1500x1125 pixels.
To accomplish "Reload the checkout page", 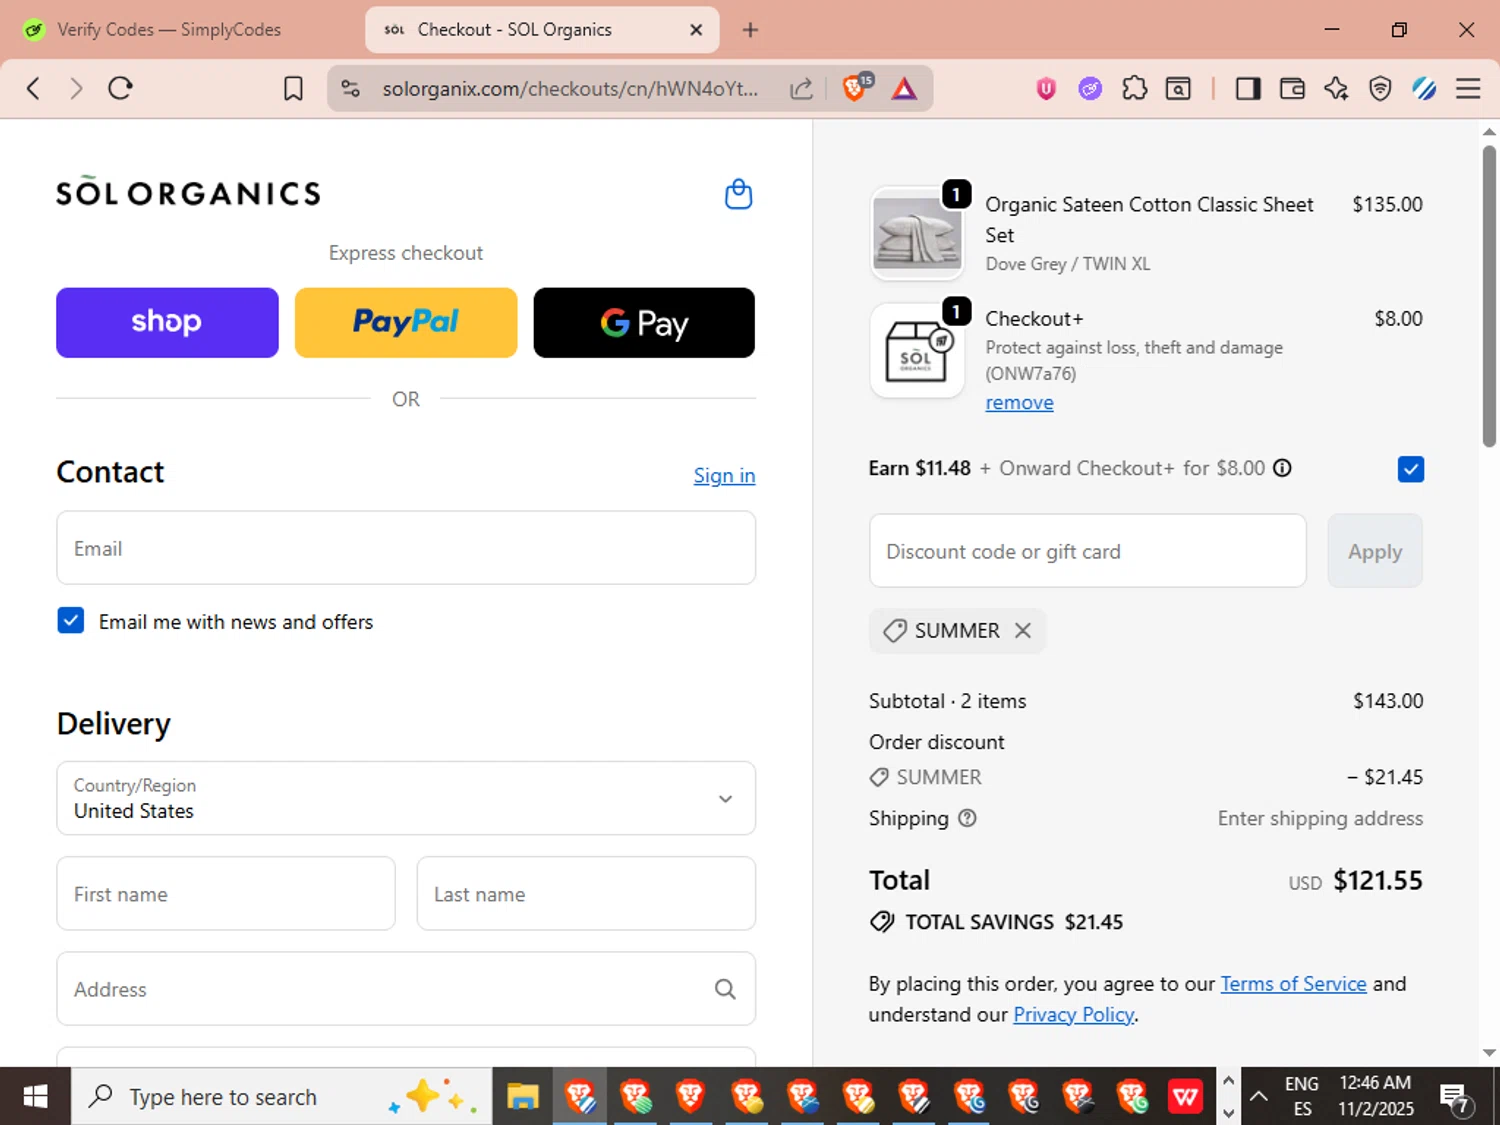I will pyautogui.click(x=121, y=88).
